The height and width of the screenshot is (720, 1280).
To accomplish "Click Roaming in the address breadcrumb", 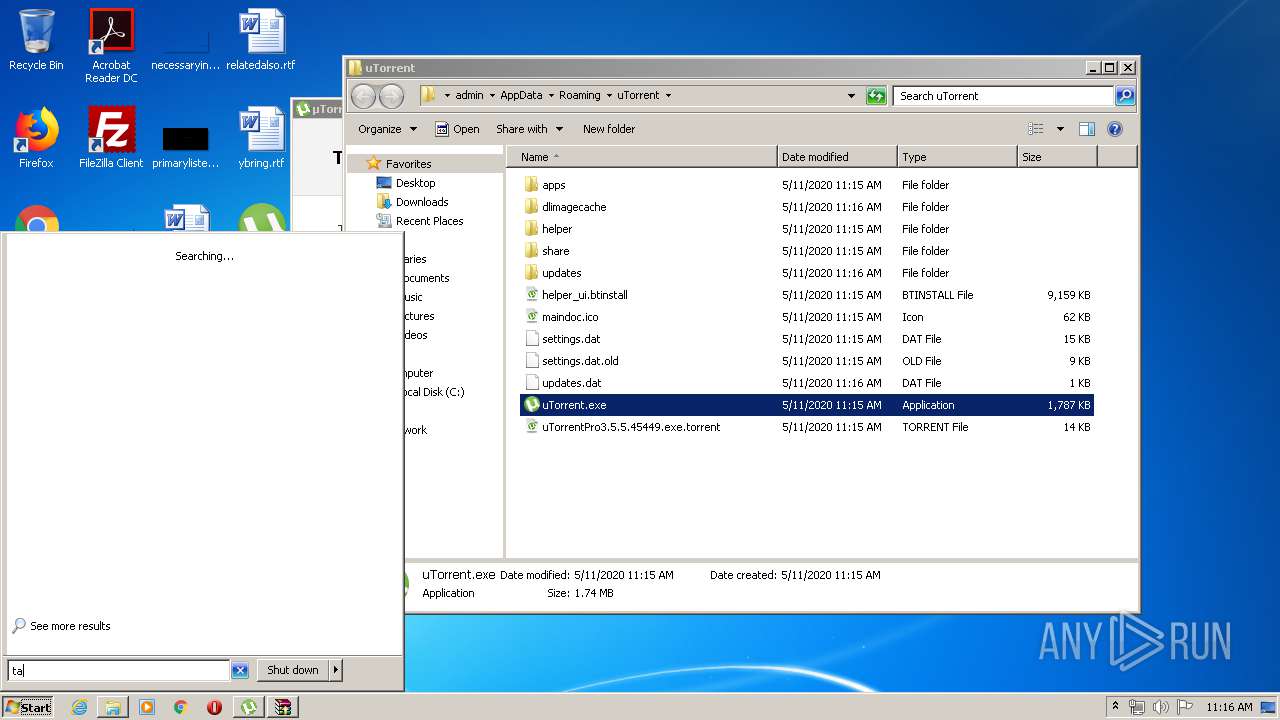I will pyautogui.click(x=580, y=96).
